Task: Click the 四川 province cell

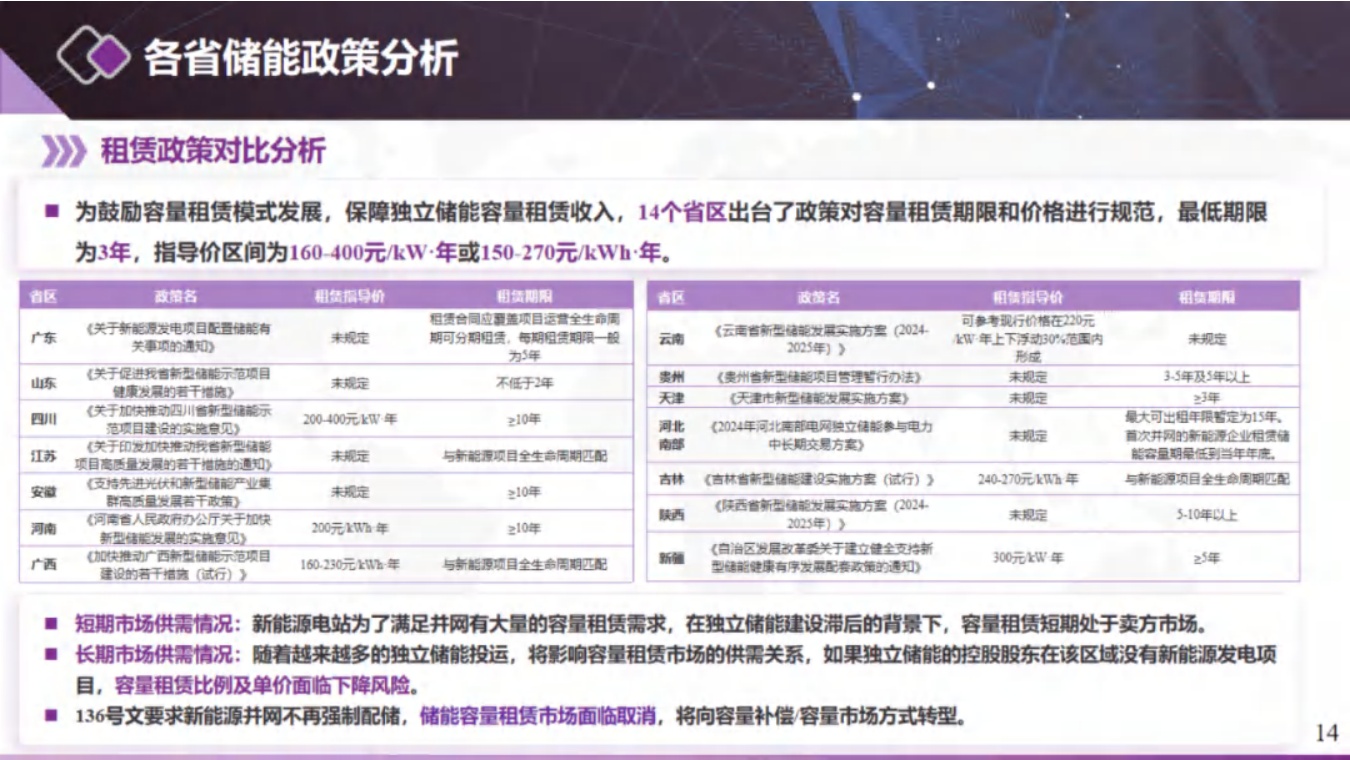Action: (x=44, y=419)
